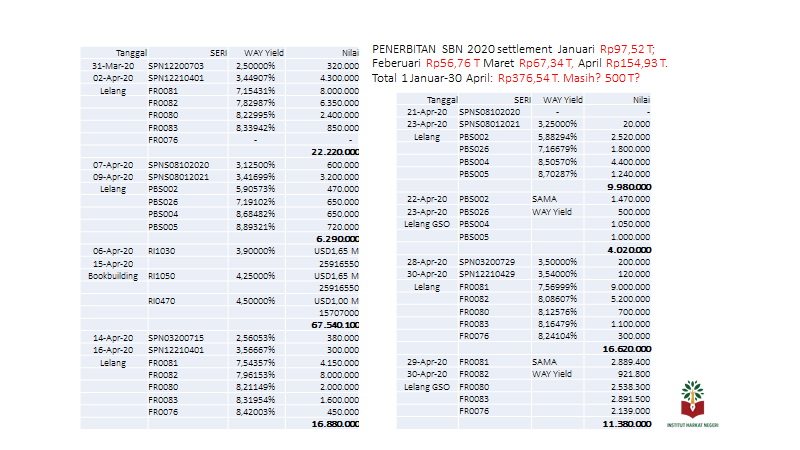Click the date 16-Apr-20
The image size is (800, 450).
(113, 351)
